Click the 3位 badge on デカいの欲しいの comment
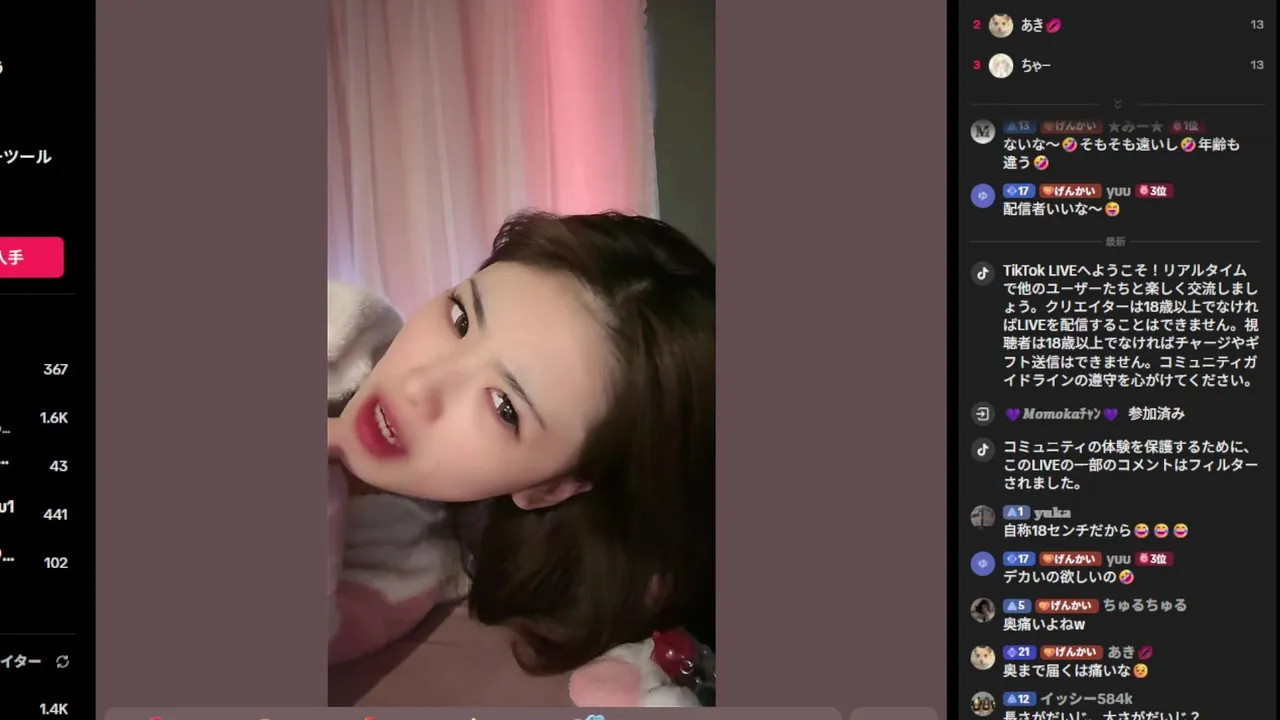This screenshot has height=720, width=1280. pos(1153,558)
